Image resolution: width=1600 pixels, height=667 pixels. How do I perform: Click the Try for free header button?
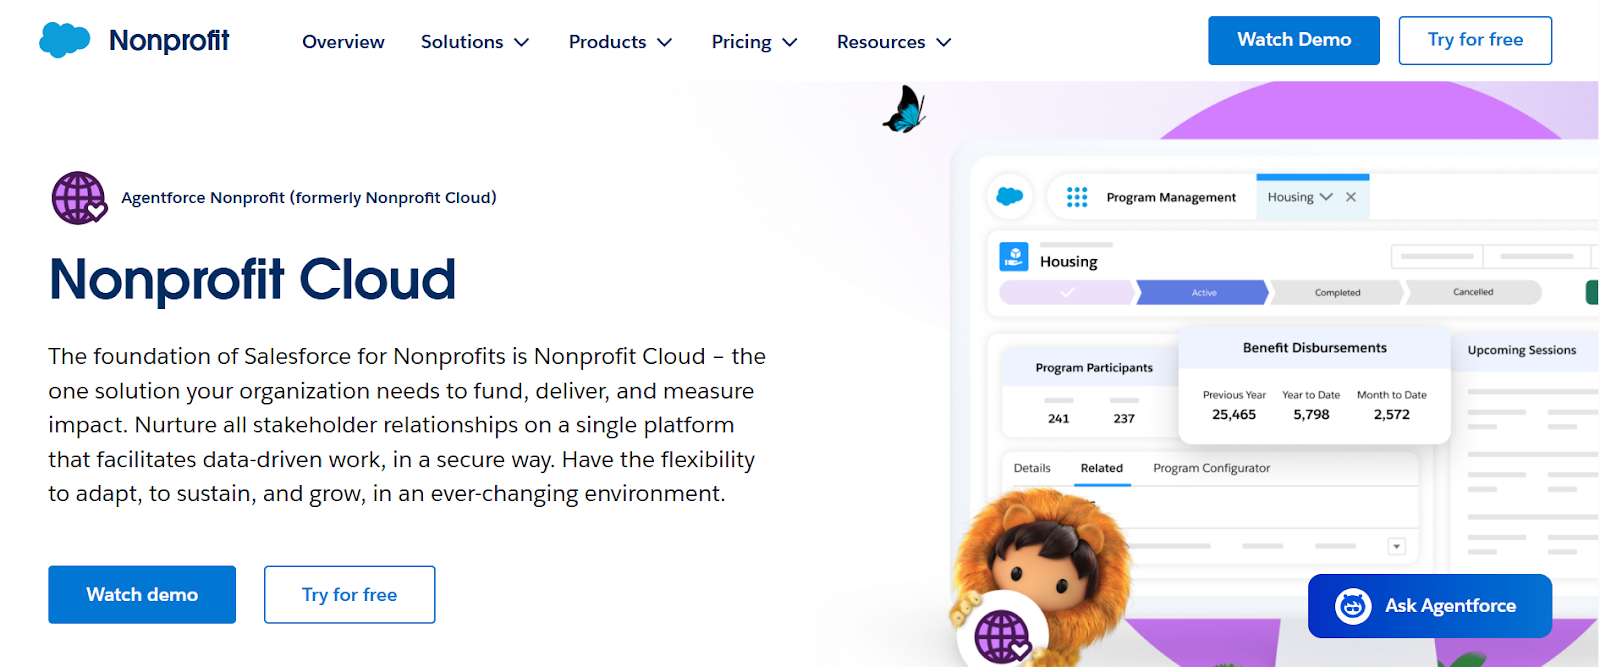point(1475,40)
